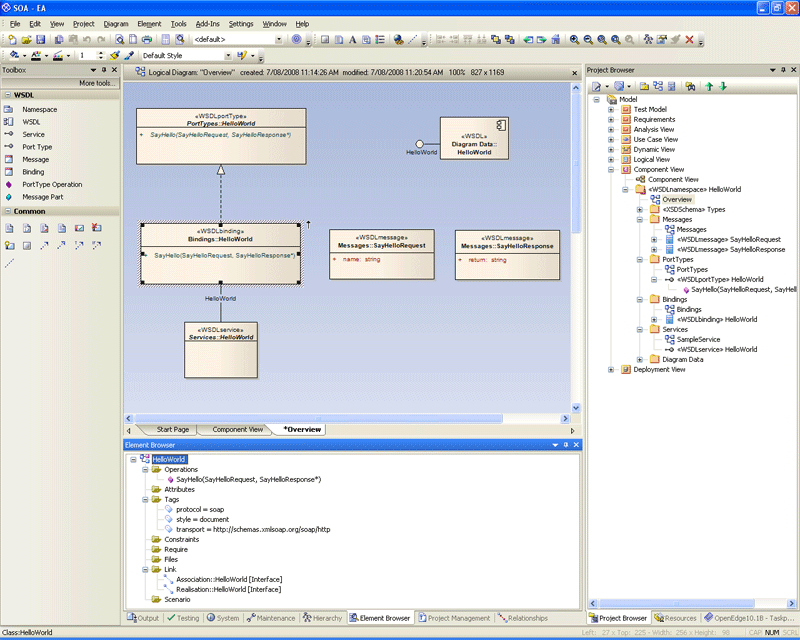The width and height of the screenshot is (800, 640).
Task: Click the Binding tool in the Toolbox
Action: (33, 172)
